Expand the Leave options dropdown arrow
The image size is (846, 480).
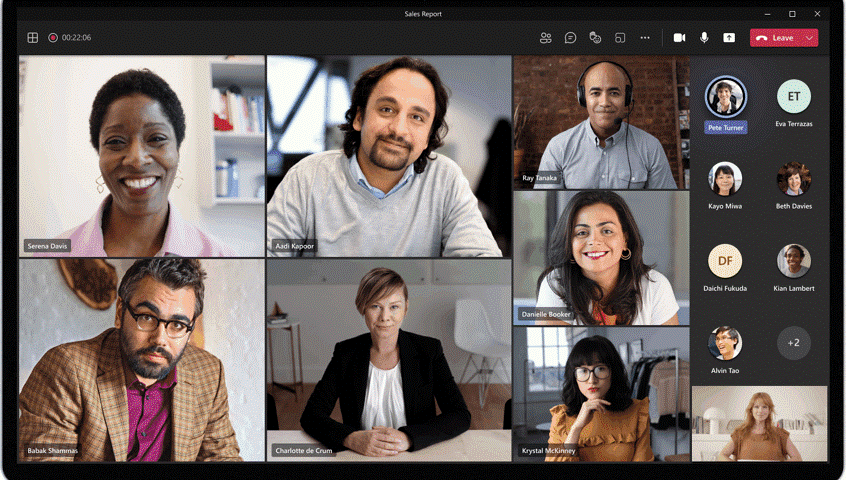coord(809,38)
